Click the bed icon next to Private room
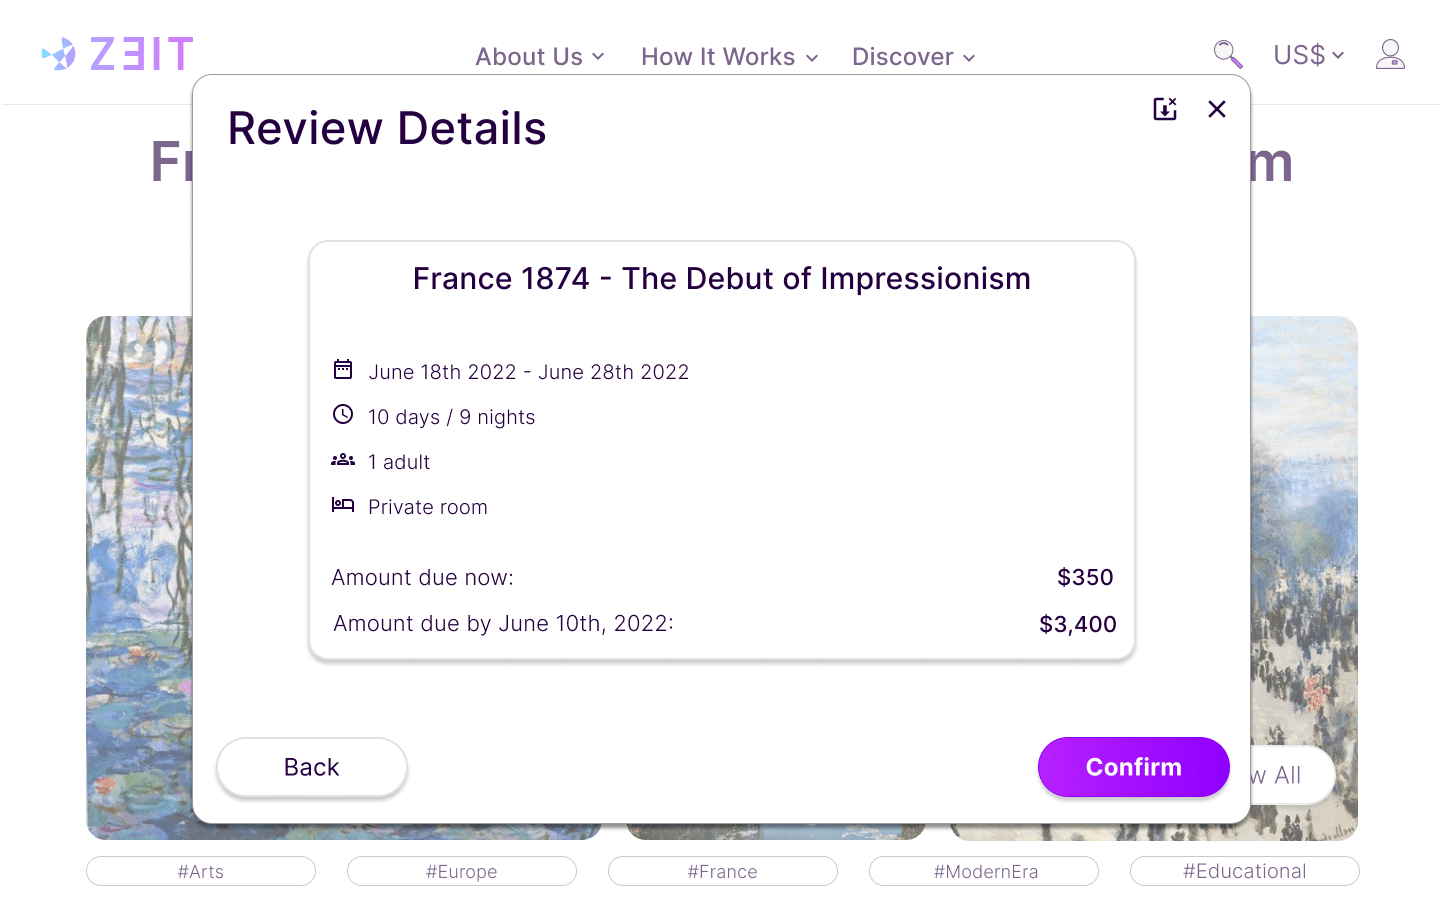This screenshot has width=1440, height=900. coord(343,505)
